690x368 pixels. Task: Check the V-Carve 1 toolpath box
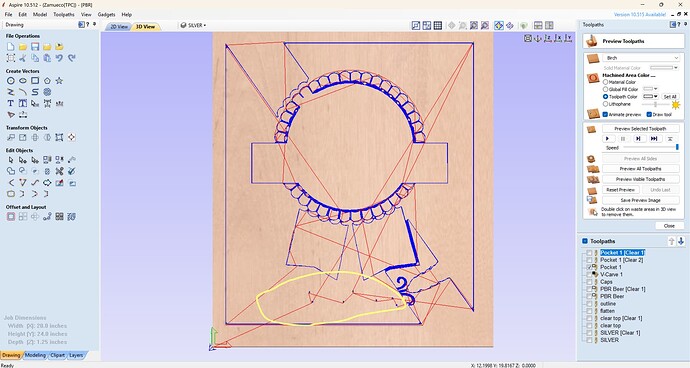[x=589, y=275]
